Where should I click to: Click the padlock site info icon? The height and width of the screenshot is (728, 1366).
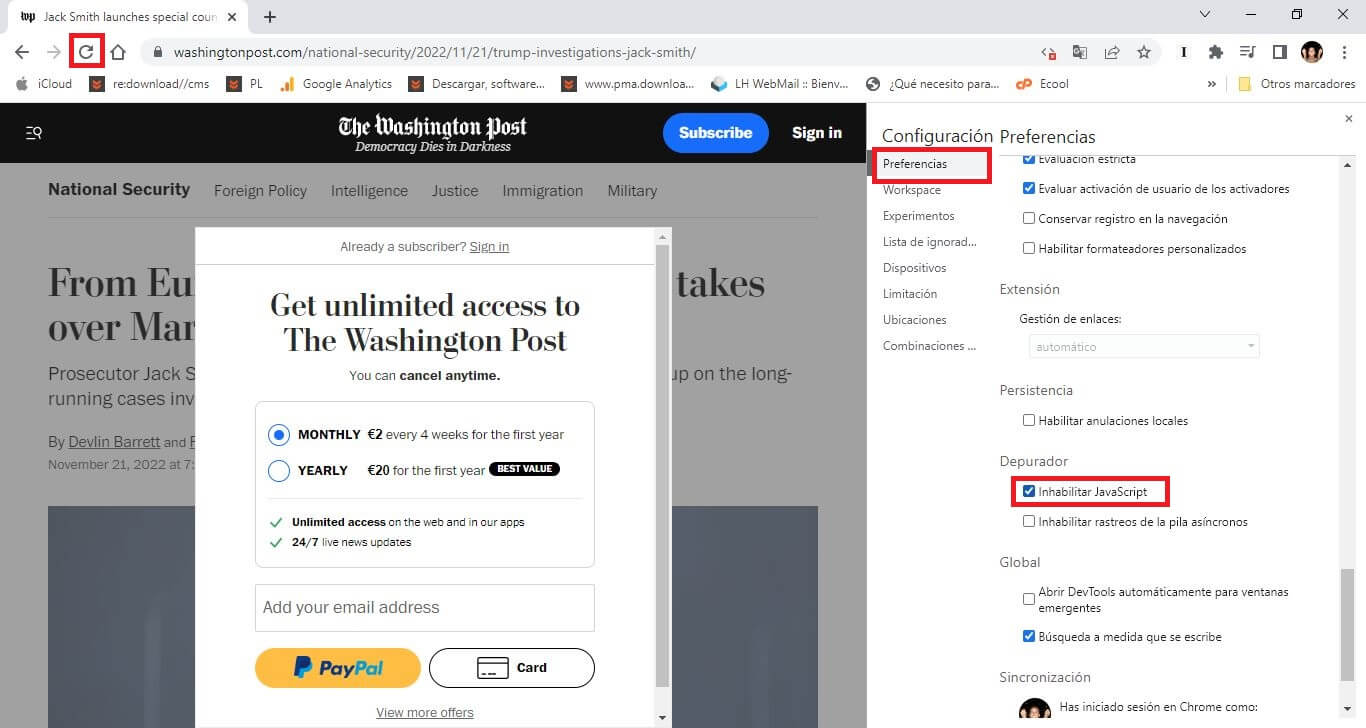pos(158,52)
